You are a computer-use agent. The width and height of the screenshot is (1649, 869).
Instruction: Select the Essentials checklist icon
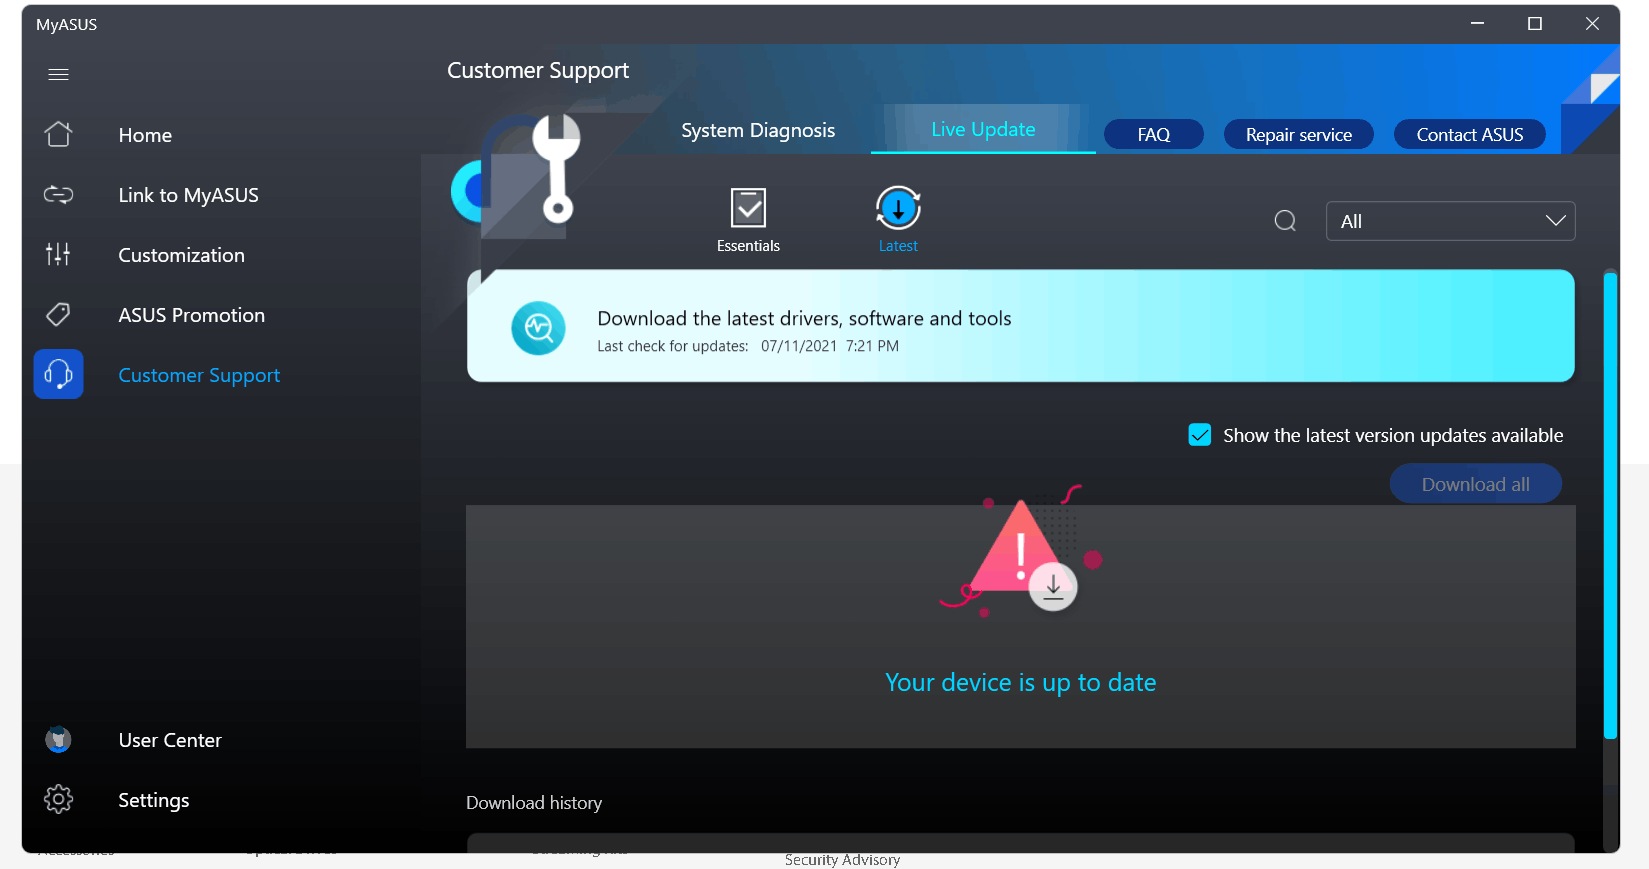748,208
